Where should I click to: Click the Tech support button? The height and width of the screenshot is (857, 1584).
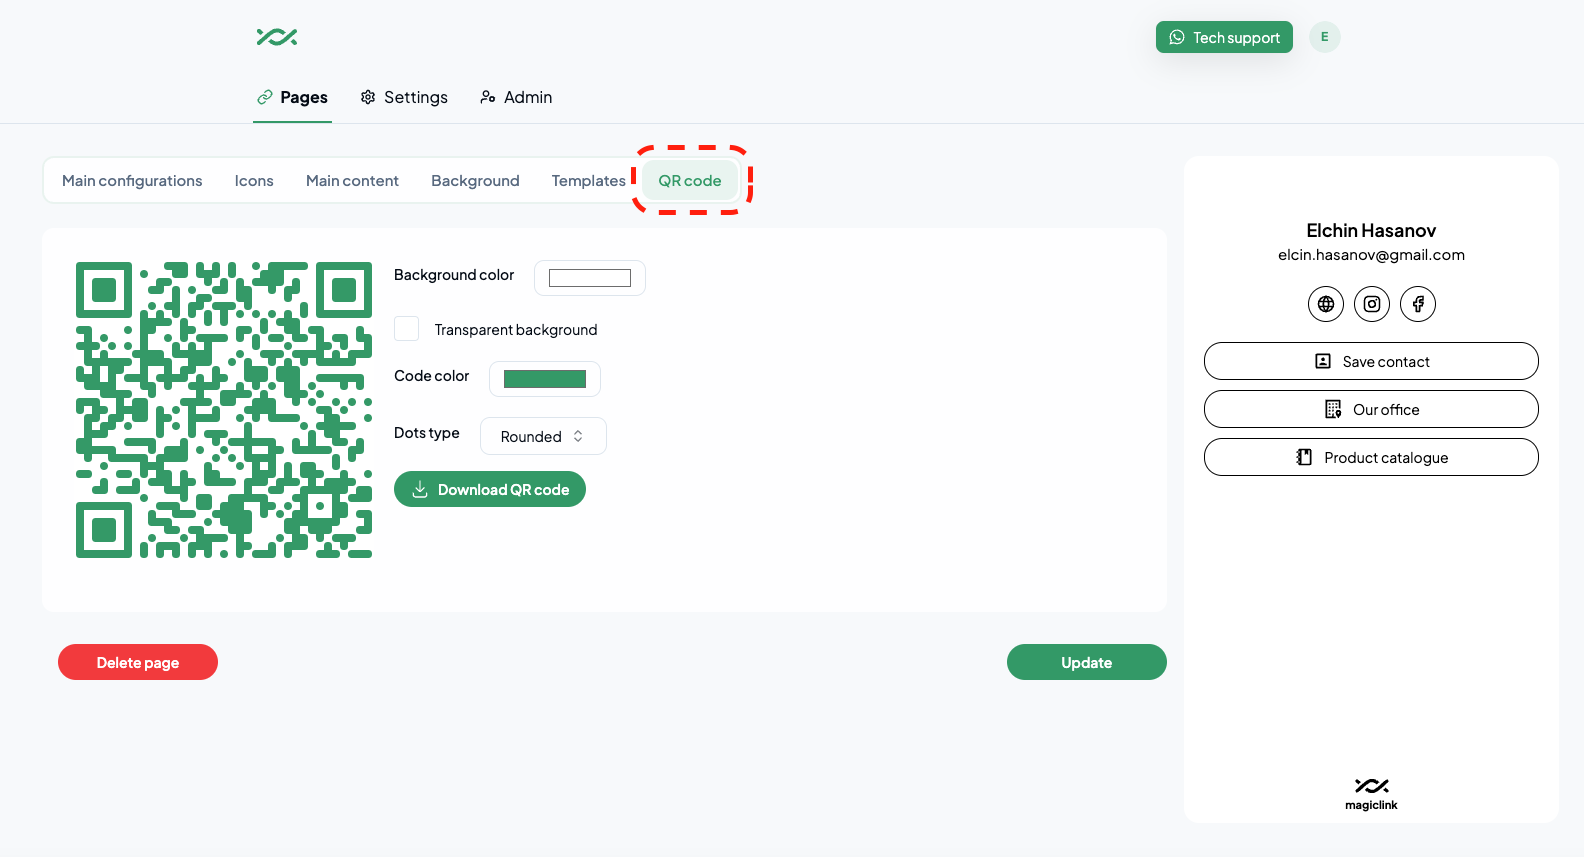pyautogui.click(x=1224, y=37)
